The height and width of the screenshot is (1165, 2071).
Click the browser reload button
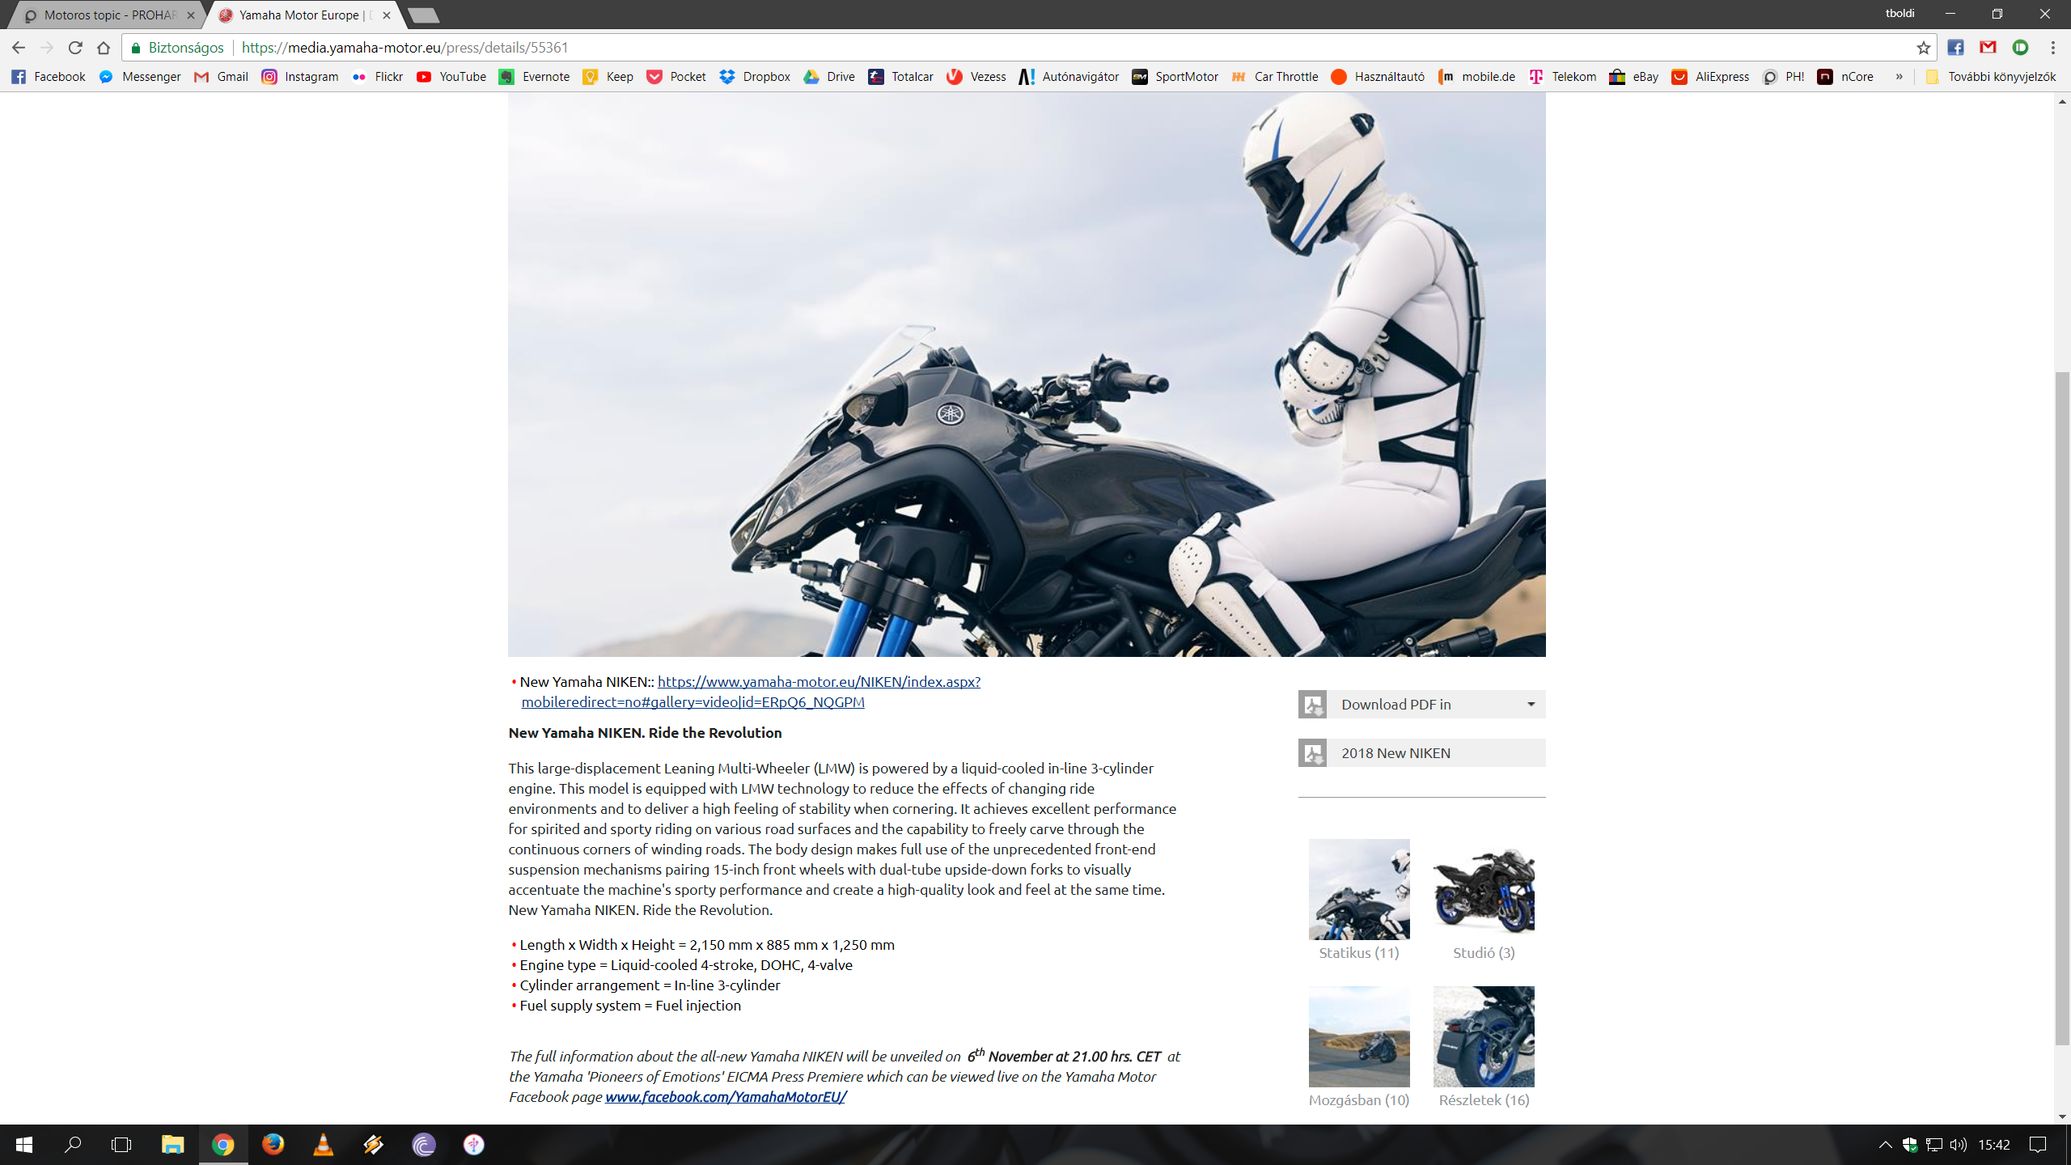tap(75, 47)
